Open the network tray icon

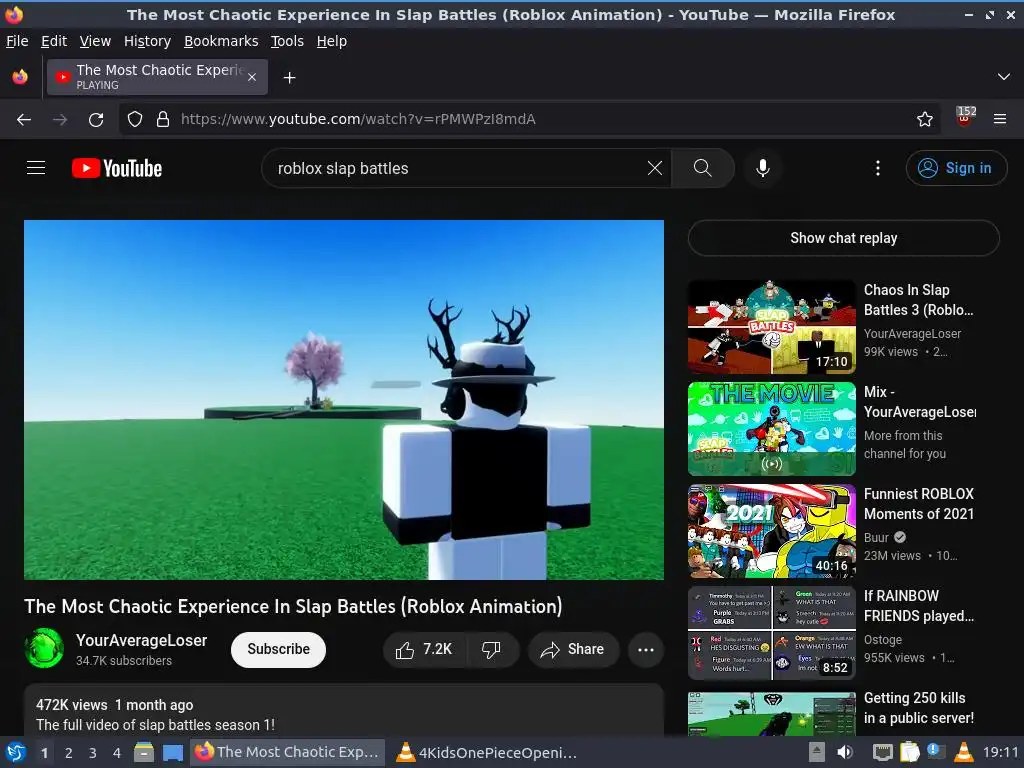click(x=882, y=752)
